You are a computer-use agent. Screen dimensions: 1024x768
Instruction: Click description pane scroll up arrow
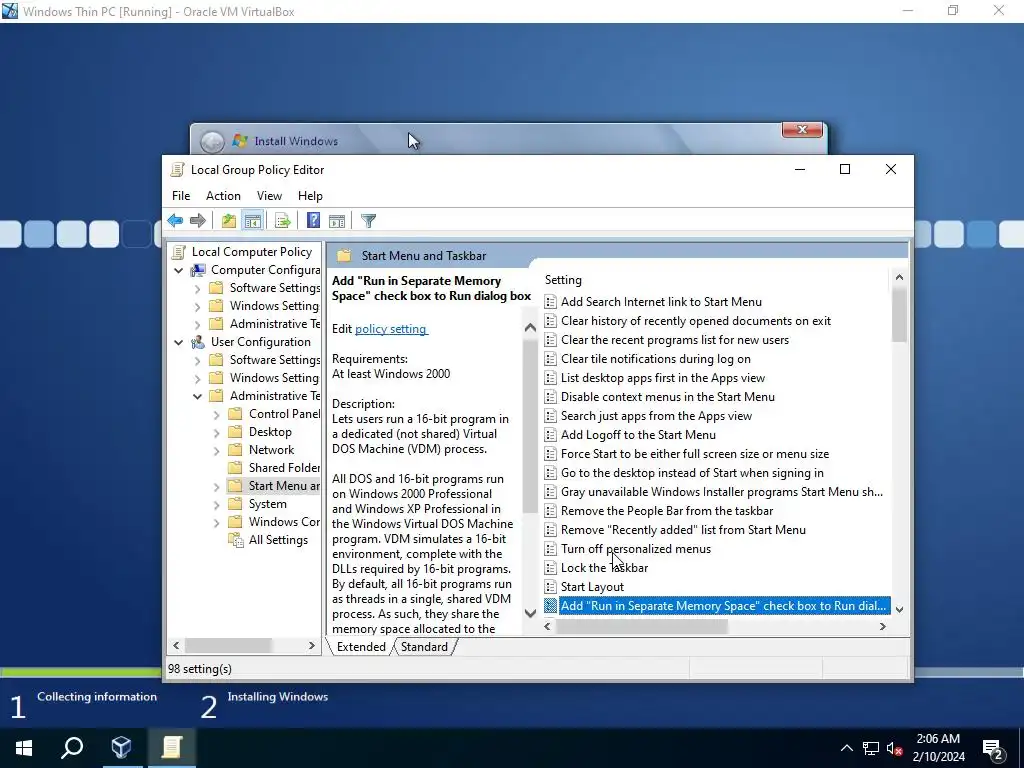click(x=530, y=328)
